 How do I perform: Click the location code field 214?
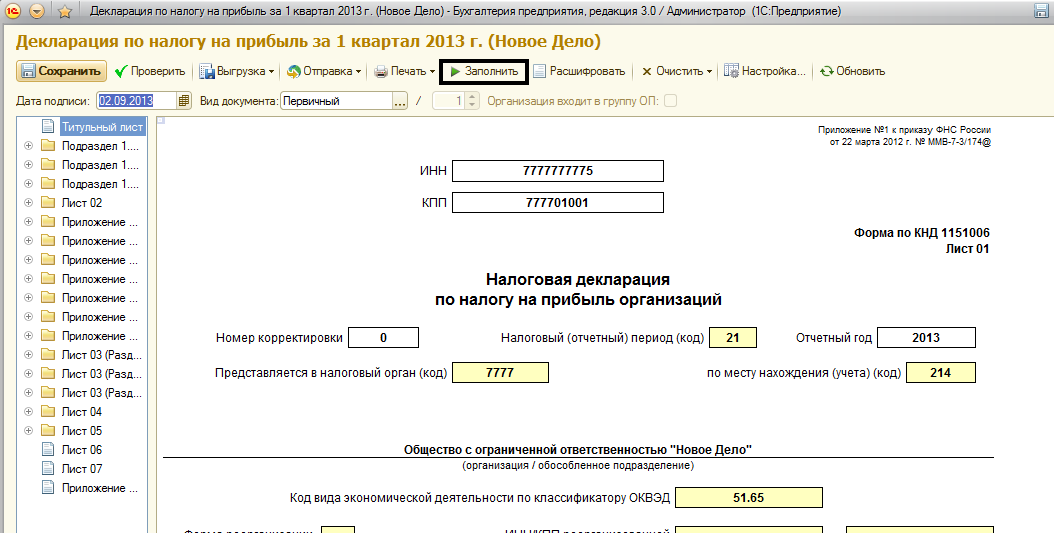pyautogui.click(x=940, y=372)
